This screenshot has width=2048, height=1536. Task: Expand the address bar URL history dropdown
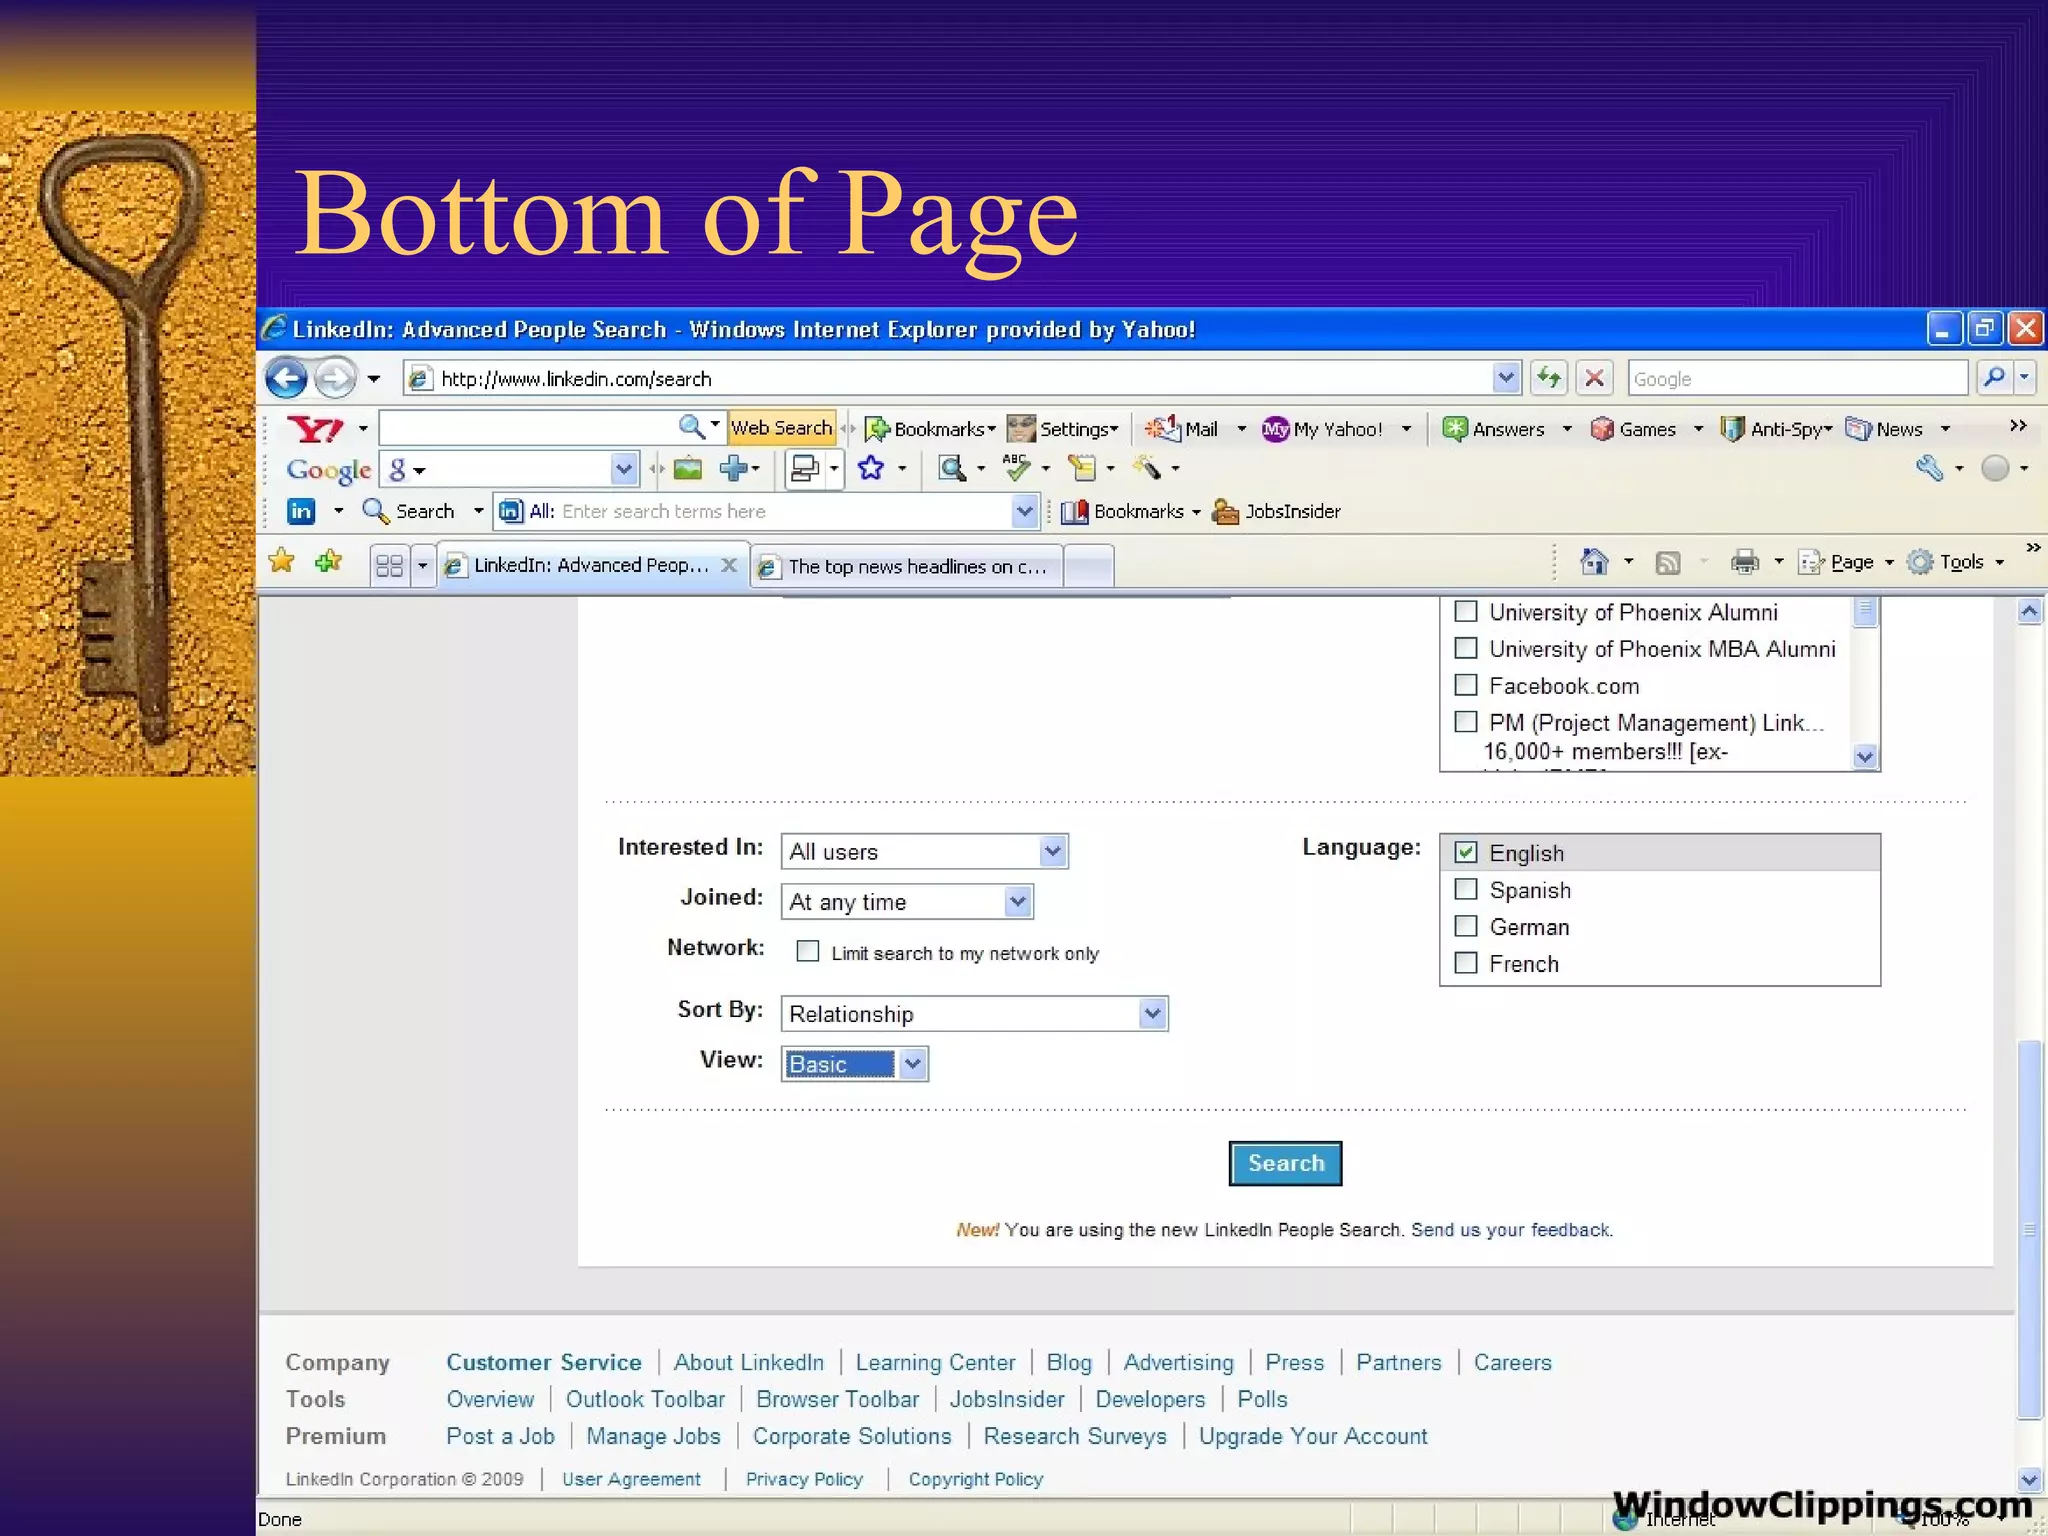[1506, 378]
